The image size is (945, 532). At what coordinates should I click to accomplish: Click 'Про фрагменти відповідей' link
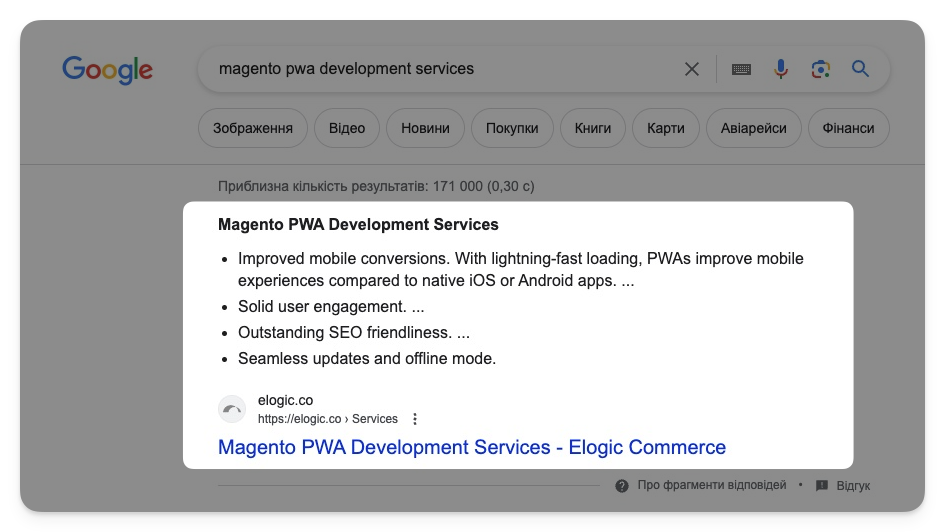[x=712, y=485]
